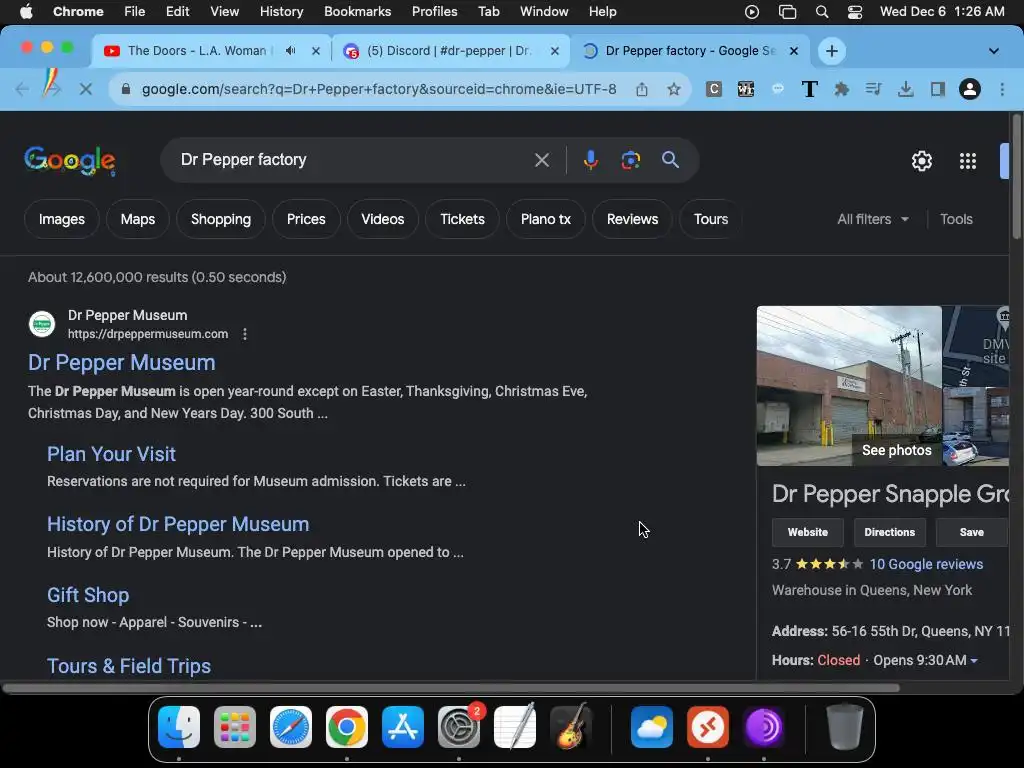Open App Store from the Dock
The image size is (1024, 768).
pos(403,727)
